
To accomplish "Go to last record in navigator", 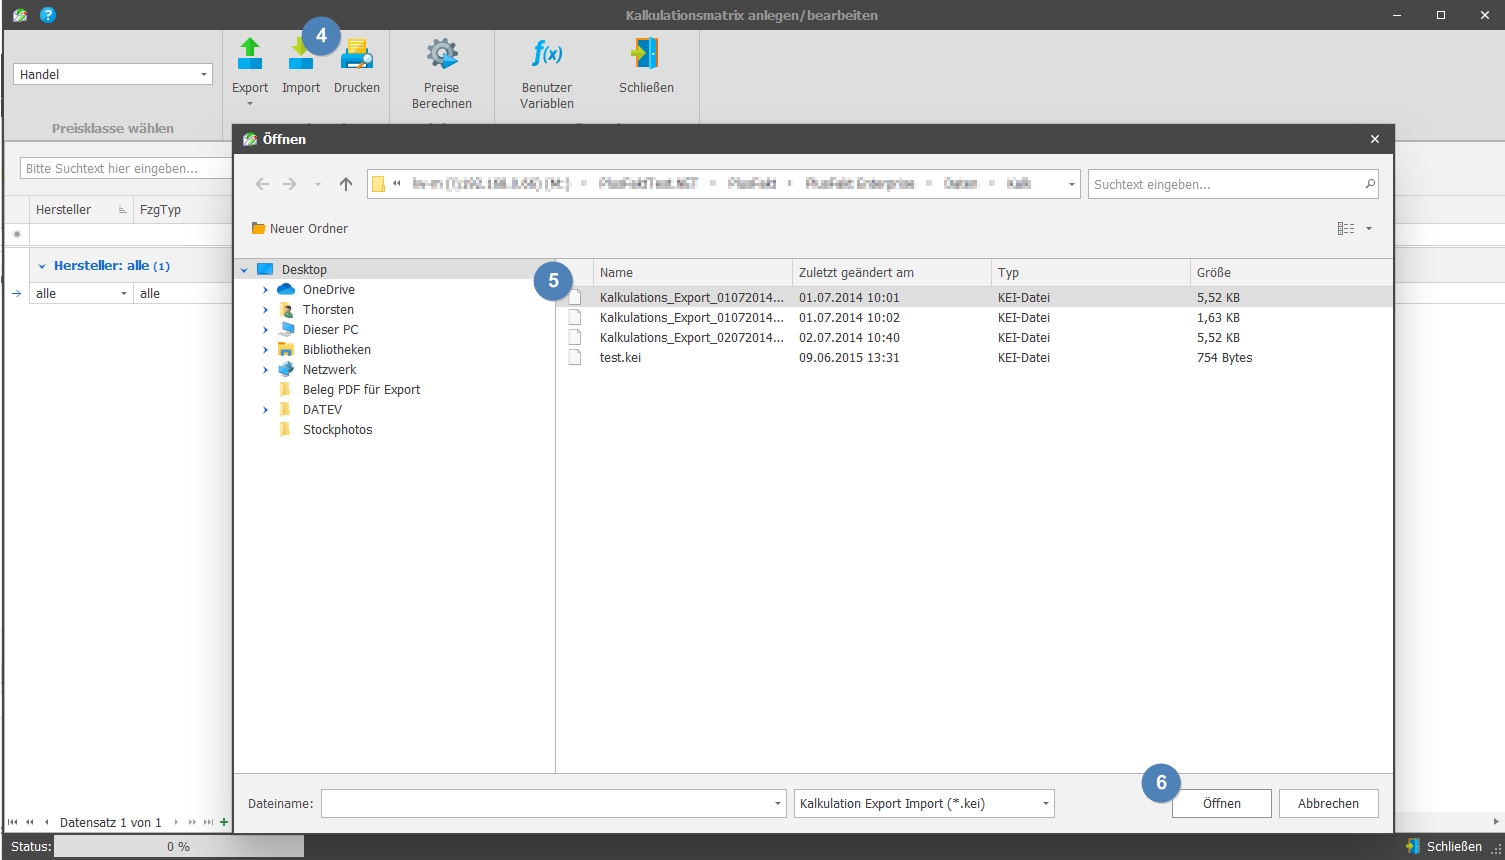I will click(208, 822).
